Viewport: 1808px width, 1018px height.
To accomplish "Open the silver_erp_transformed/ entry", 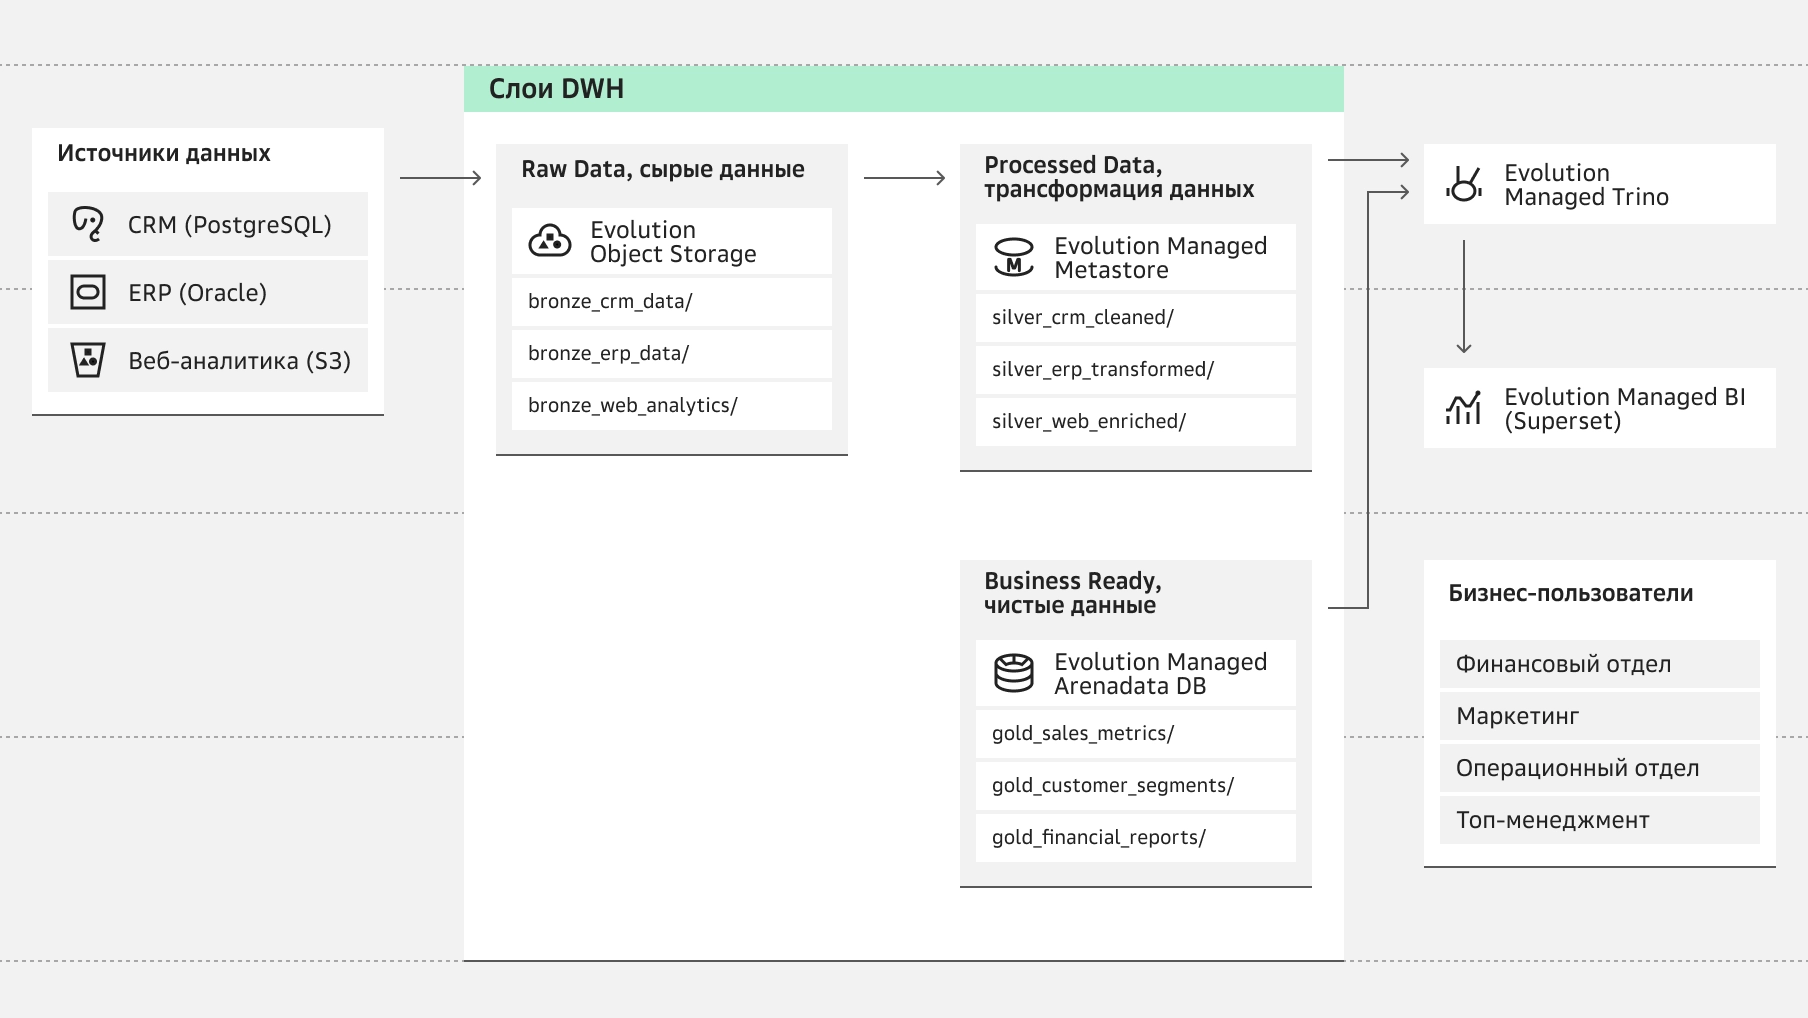I will point(1135,370).
